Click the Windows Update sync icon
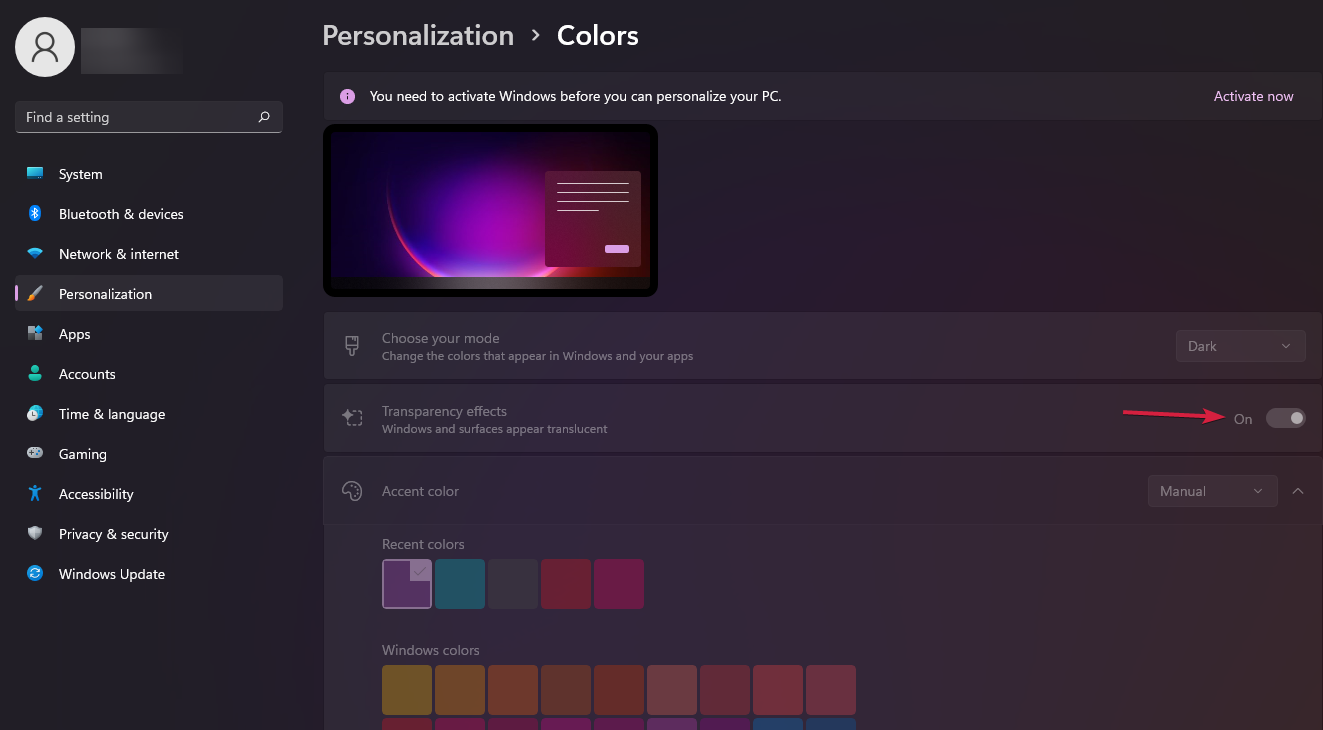Image resolution: width=1323 pixels, height=730 pixels. pos(35,574)
